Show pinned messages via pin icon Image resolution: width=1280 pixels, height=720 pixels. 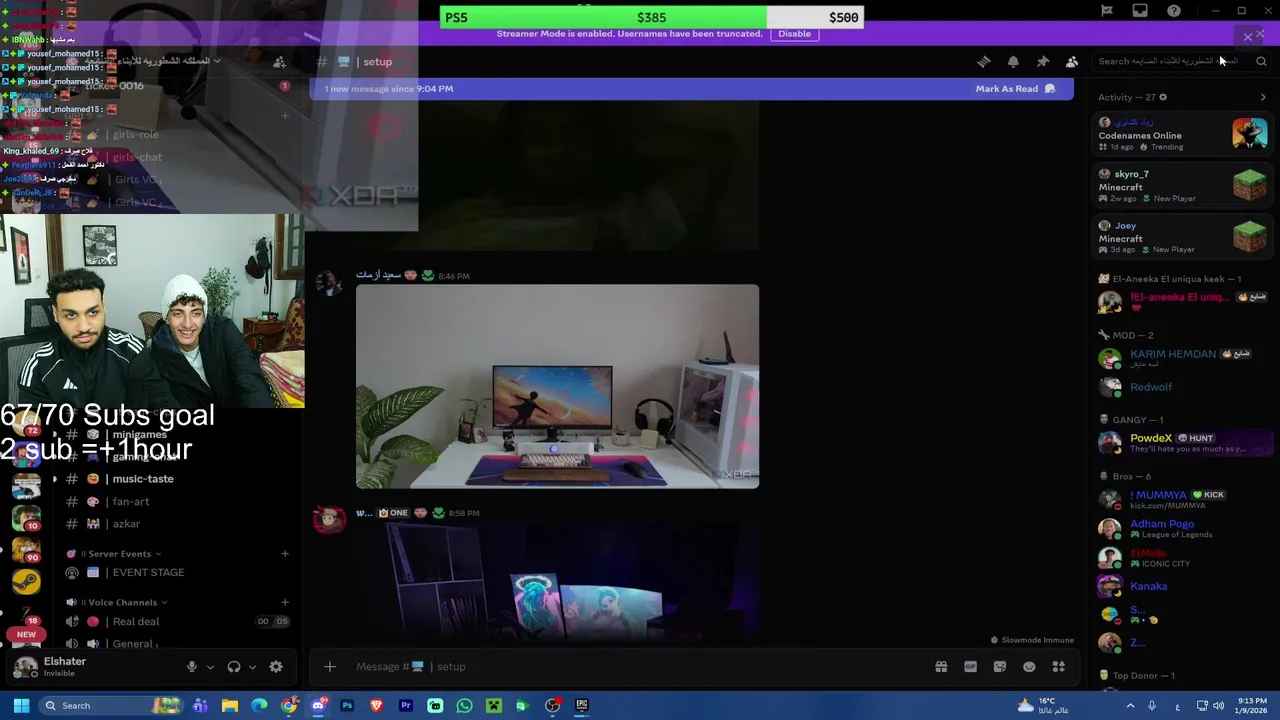1043,62
